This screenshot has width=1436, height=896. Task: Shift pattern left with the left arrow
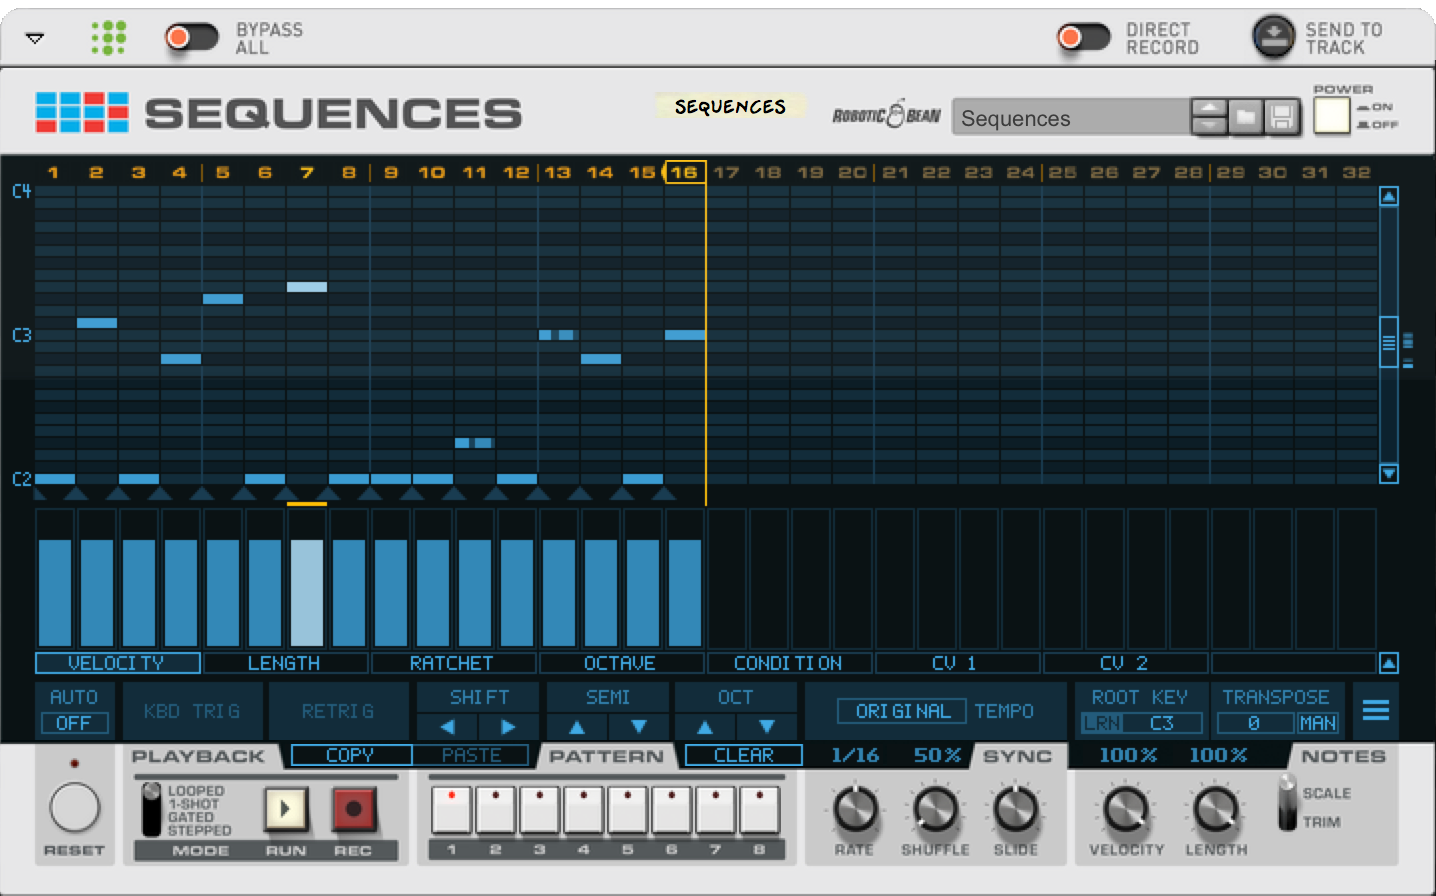click(447, 727)
